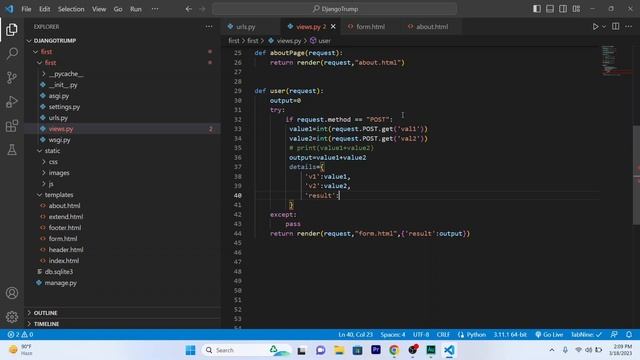Image resolution: width=640 pixels, height=360 pixels.
Task: Open the Edit menu
Action: pos(44,9)
